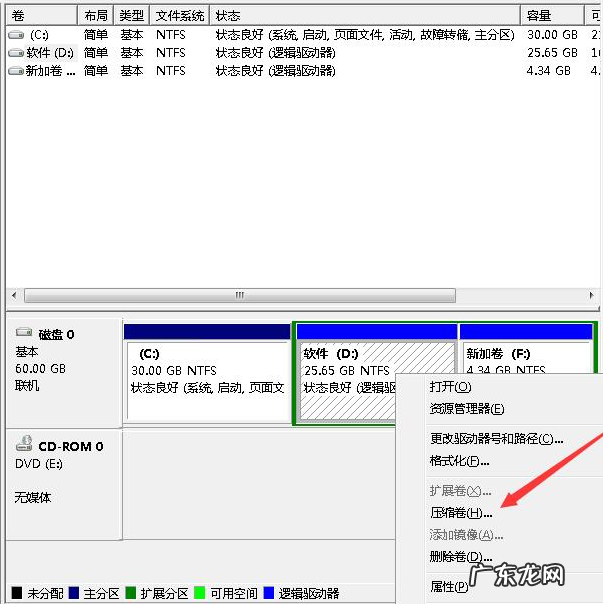Click the 新加卷 volume name in the list
This screenshot has height=604, width=603.
(50, 71)
